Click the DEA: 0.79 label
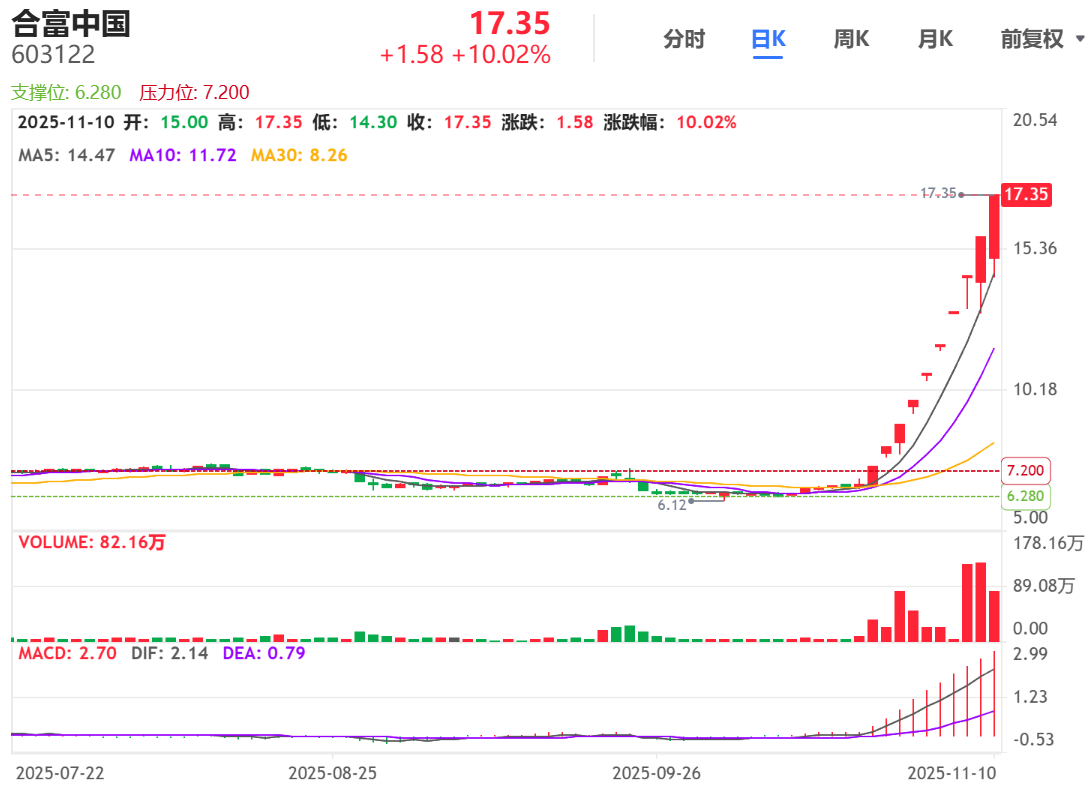The width and height of the screenshot is (1092, 792). 264,653
